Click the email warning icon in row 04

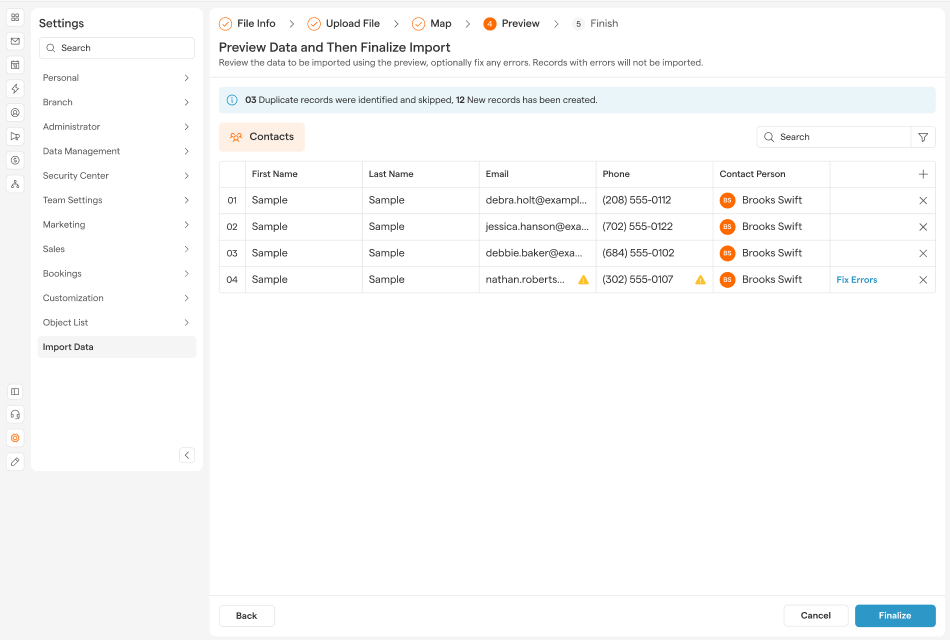click(584, 280)
